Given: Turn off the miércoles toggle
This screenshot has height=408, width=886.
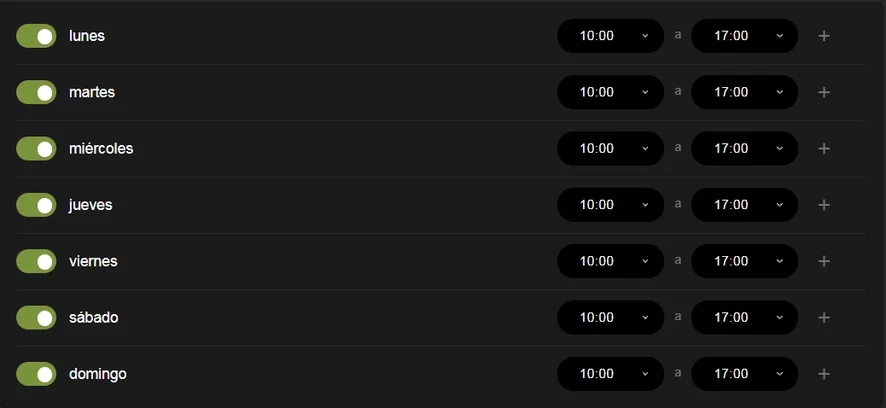Looking at the screenshot, I should [36, 148].
